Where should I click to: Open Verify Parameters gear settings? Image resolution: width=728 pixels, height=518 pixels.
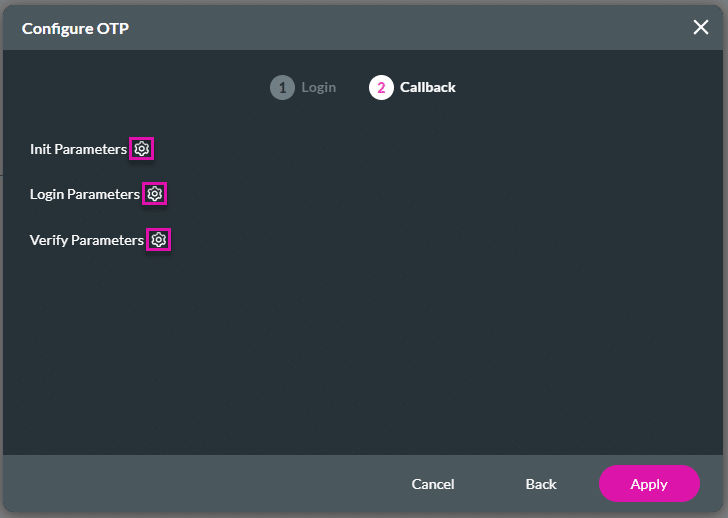(x=158, y=240)
